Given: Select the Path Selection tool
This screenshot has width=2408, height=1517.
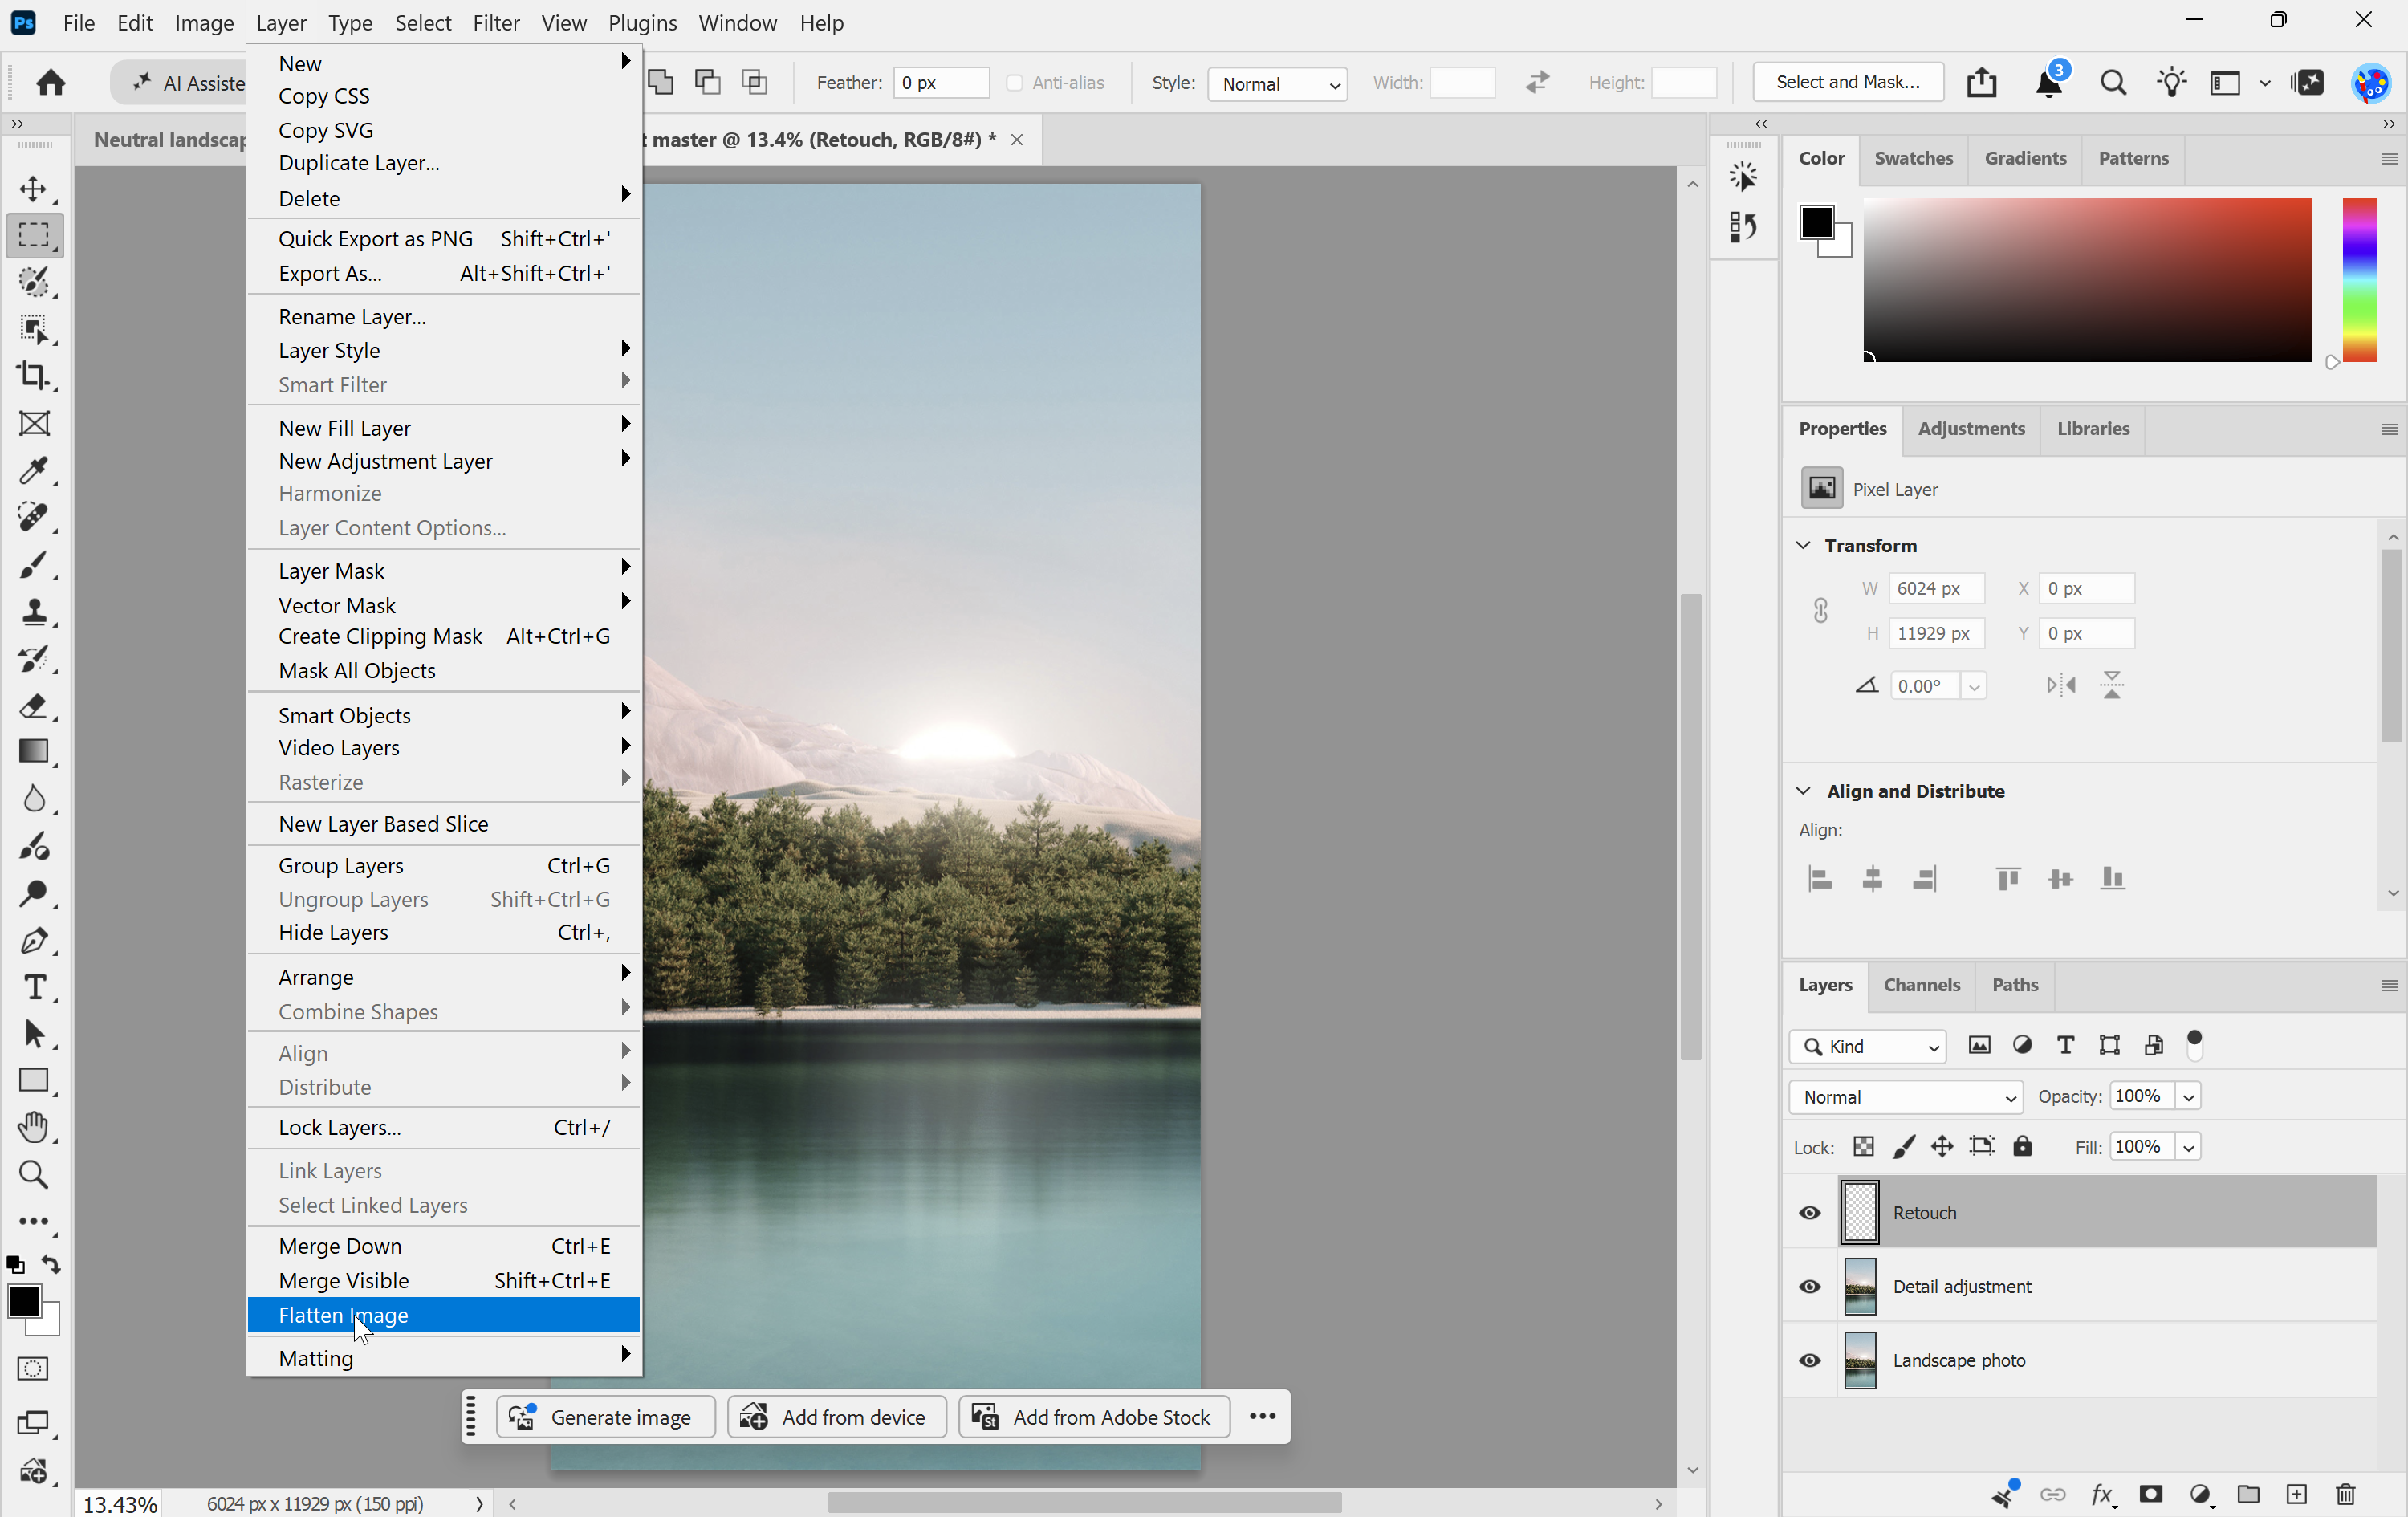Looking at the screenshot, I should pyautogui.click(x=34, y=1033).
